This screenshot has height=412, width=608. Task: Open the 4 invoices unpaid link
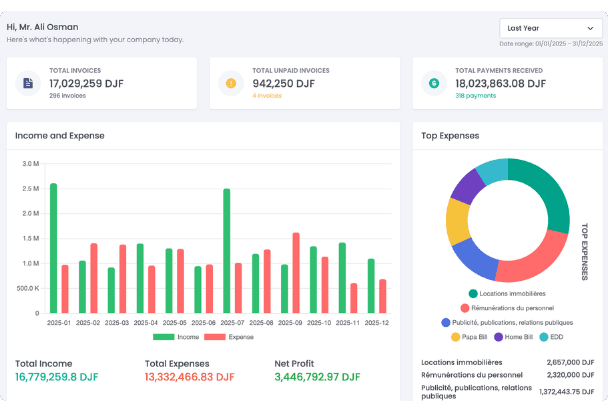coord(240,96)
